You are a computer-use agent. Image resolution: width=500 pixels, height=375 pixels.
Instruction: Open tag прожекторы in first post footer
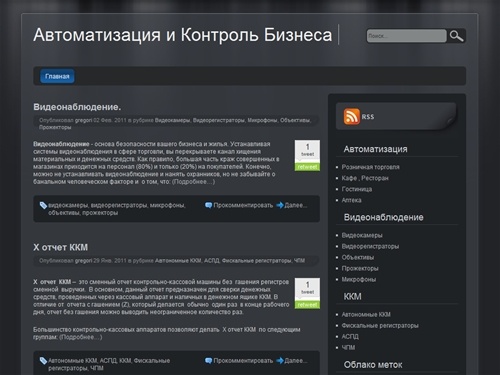click(x=100, y=213)
